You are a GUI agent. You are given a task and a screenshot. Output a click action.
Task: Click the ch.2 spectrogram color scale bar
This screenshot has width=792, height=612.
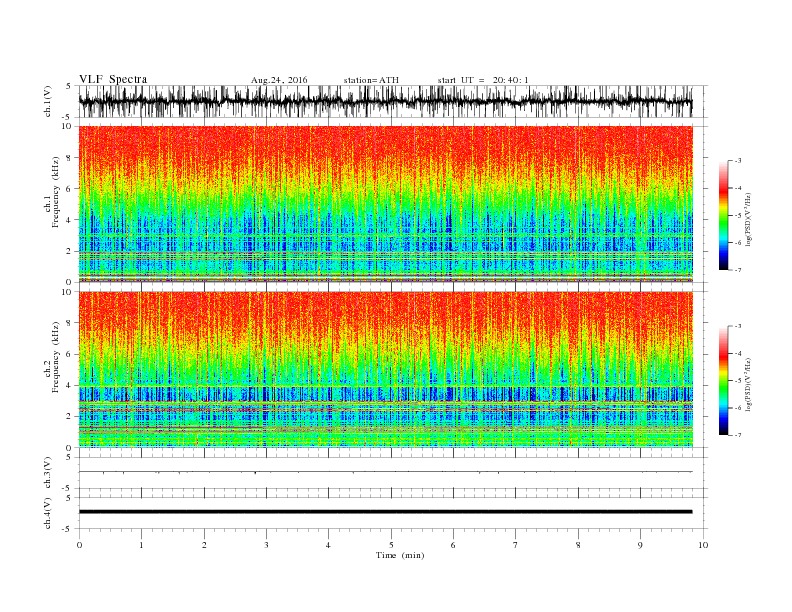point(723,380)
